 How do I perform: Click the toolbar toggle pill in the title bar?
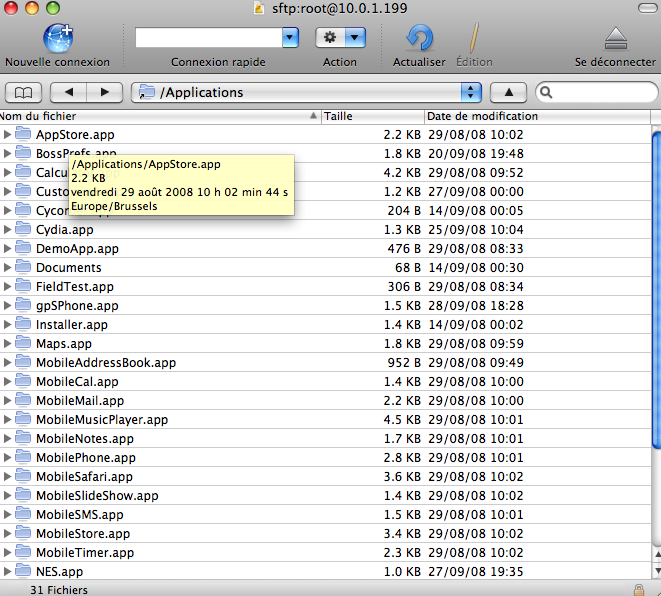tap(648, 8)
